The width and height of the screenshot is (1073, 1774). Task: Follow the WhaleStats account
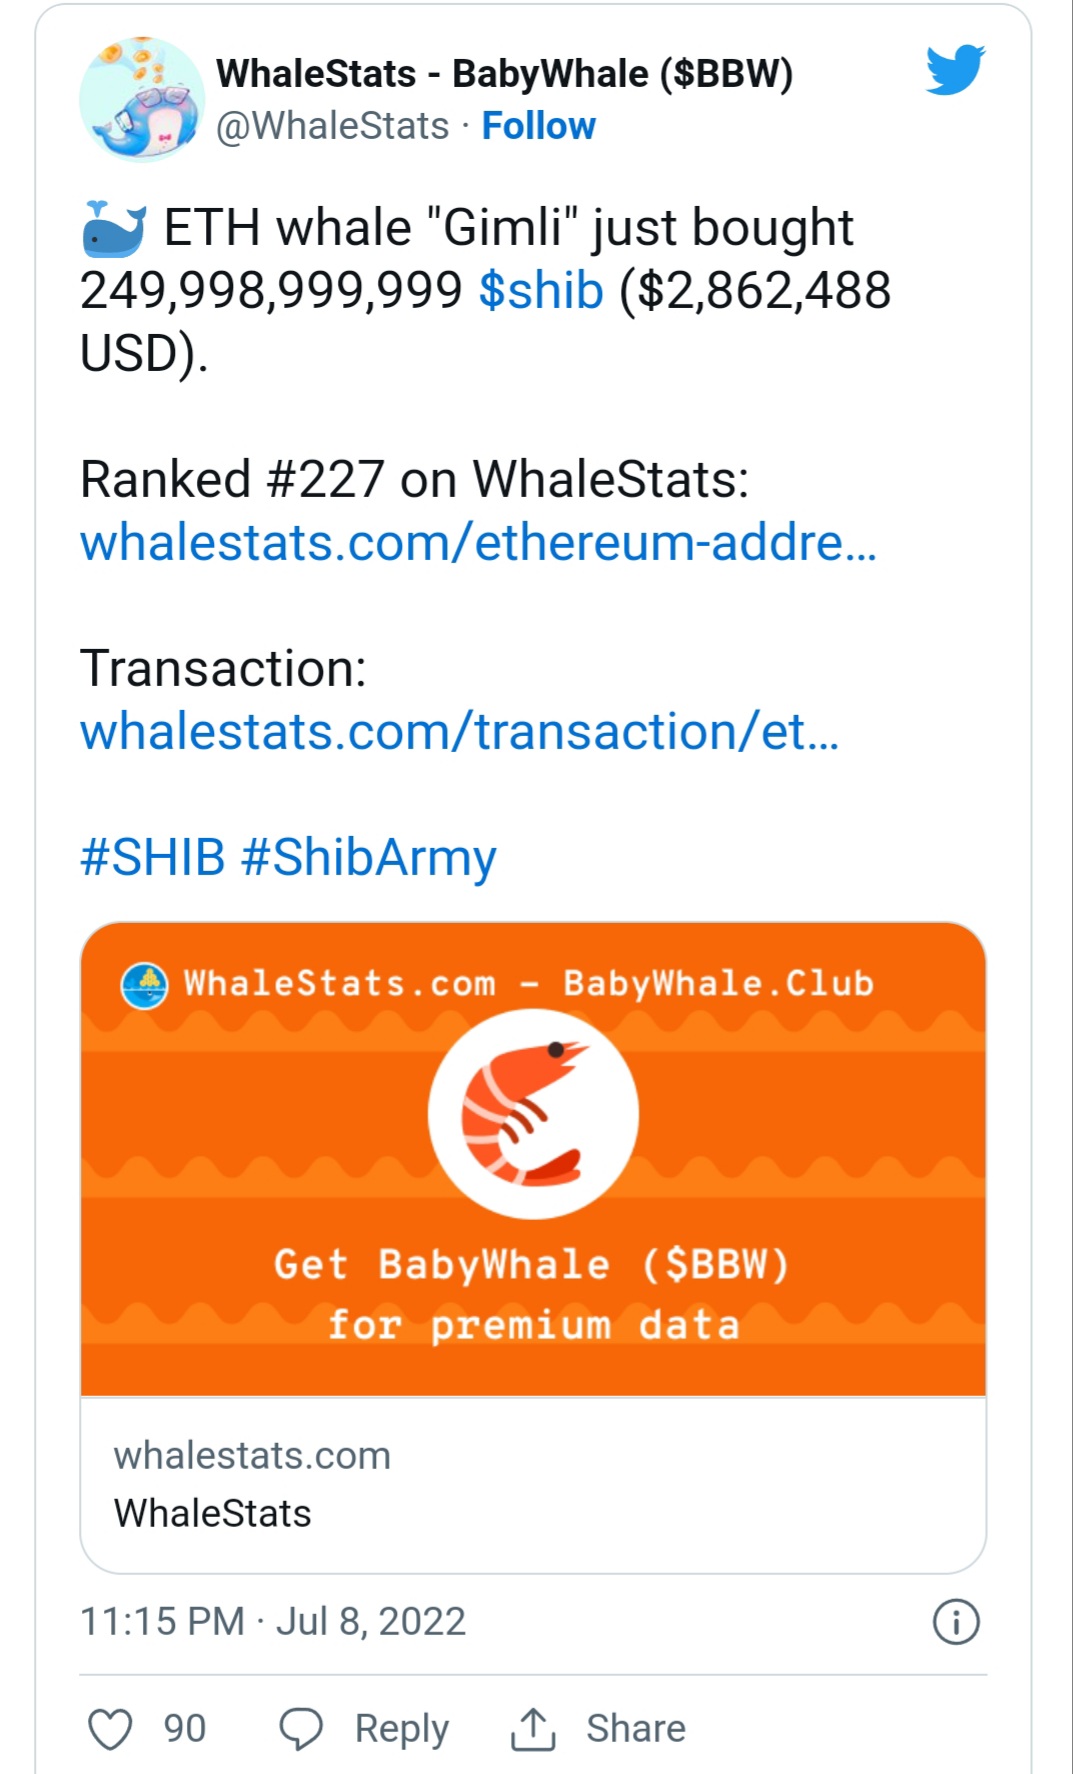[538, 126]
